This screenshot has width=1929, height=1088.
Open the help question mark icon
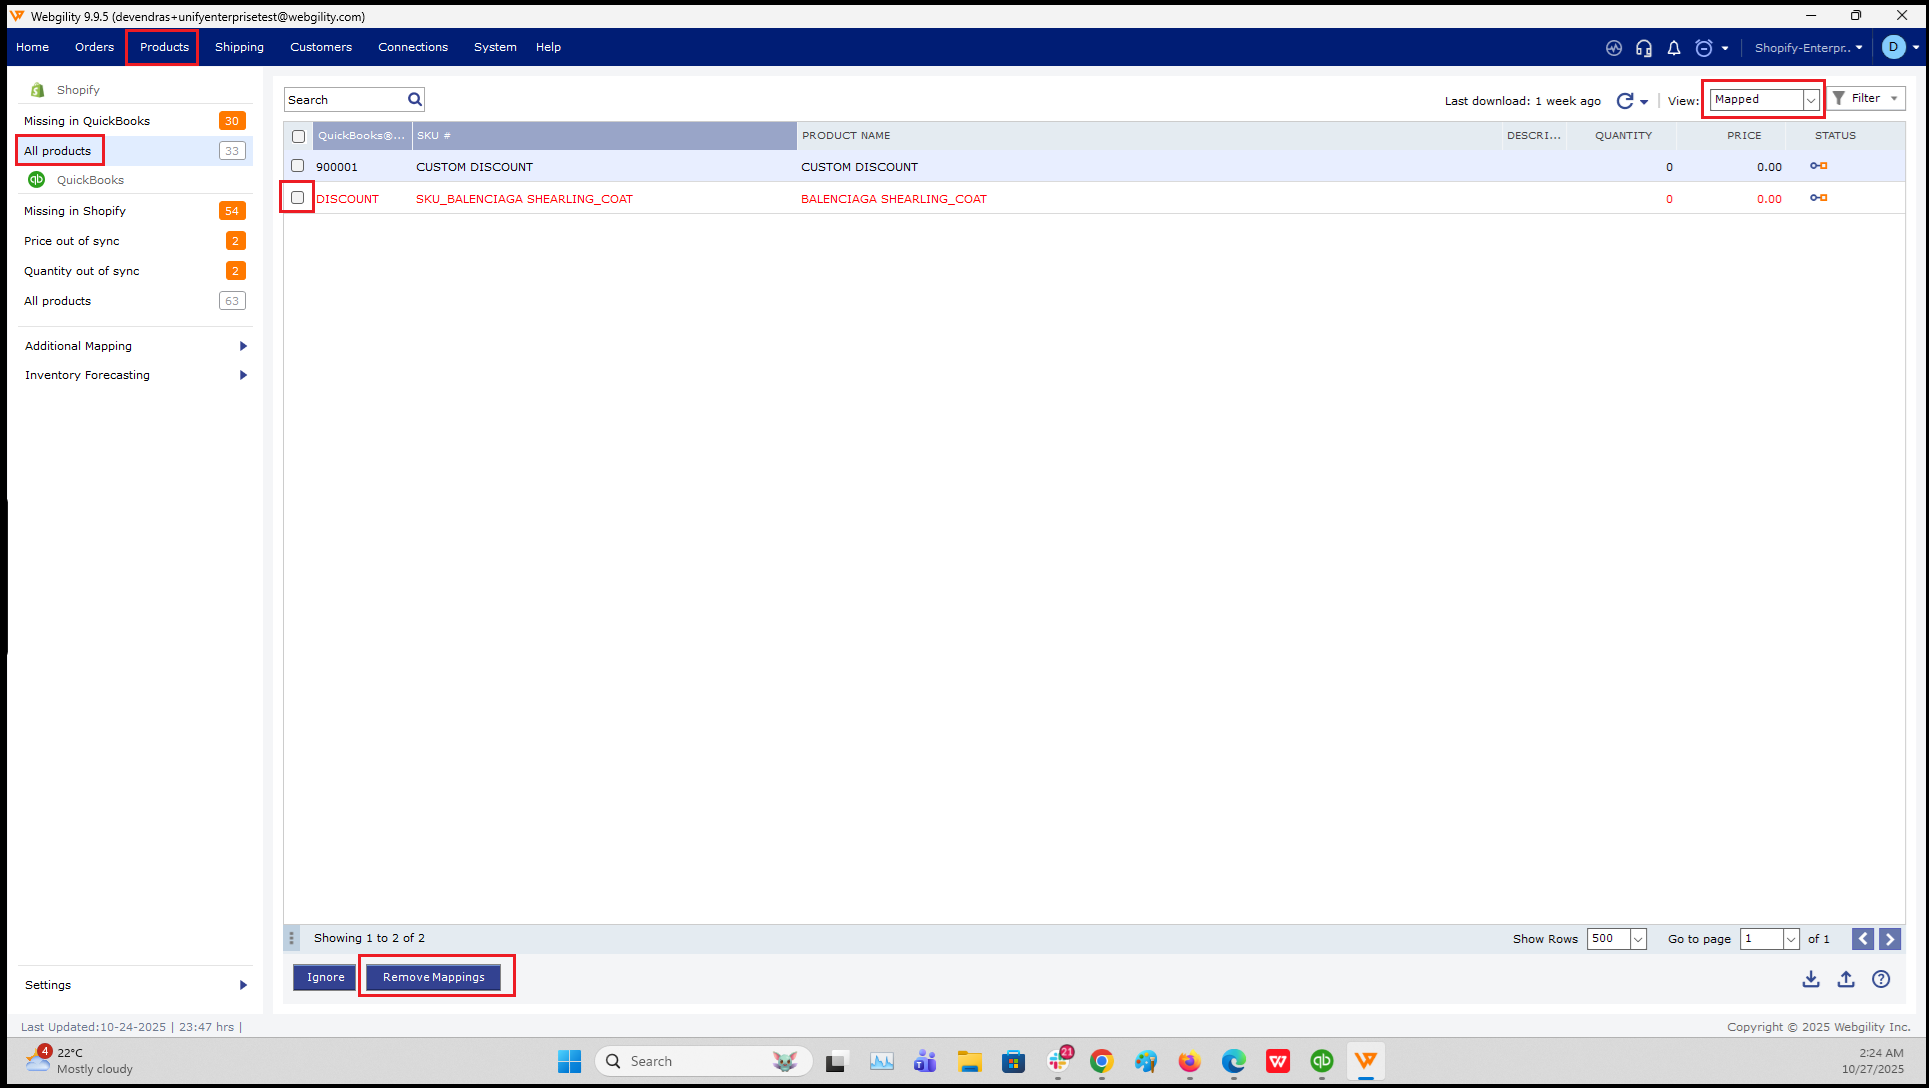(x=1881, y=979)
